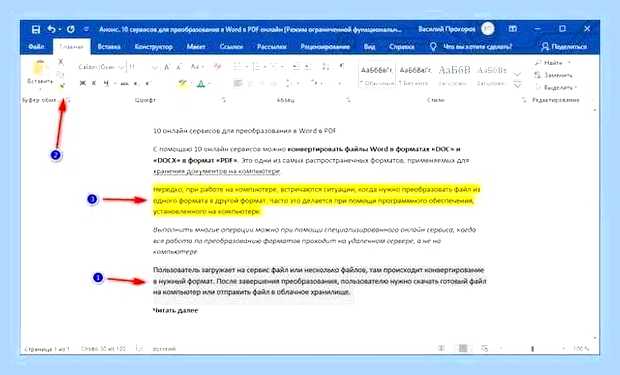Click the Cut scissors icon

pyautogui.click(x=60, y=62)
